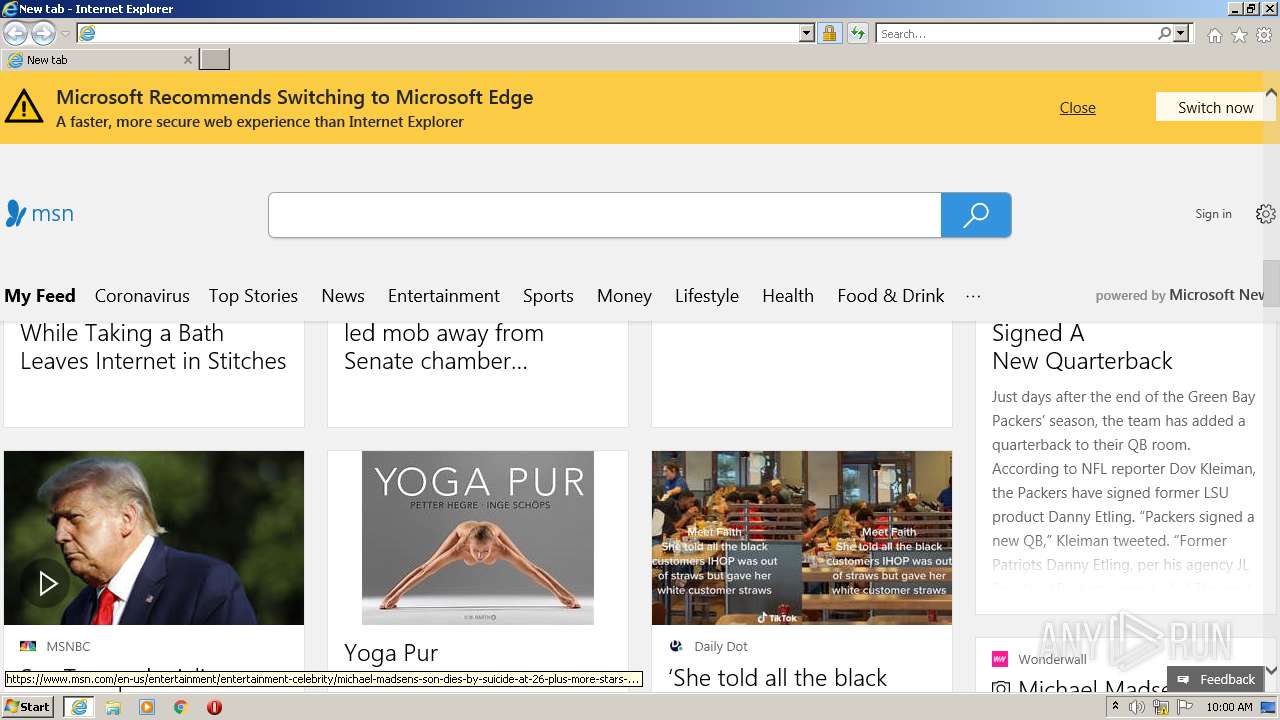
Task: Play the MSNBC Trump video
Action: 47,583
